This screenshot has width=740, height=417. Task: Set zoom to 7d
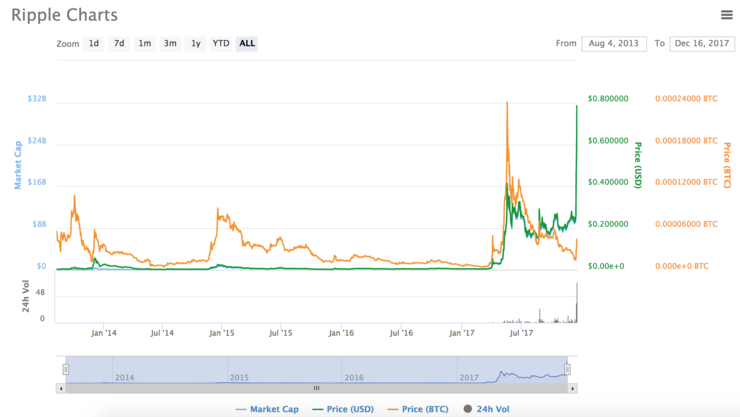coord(119,43)
